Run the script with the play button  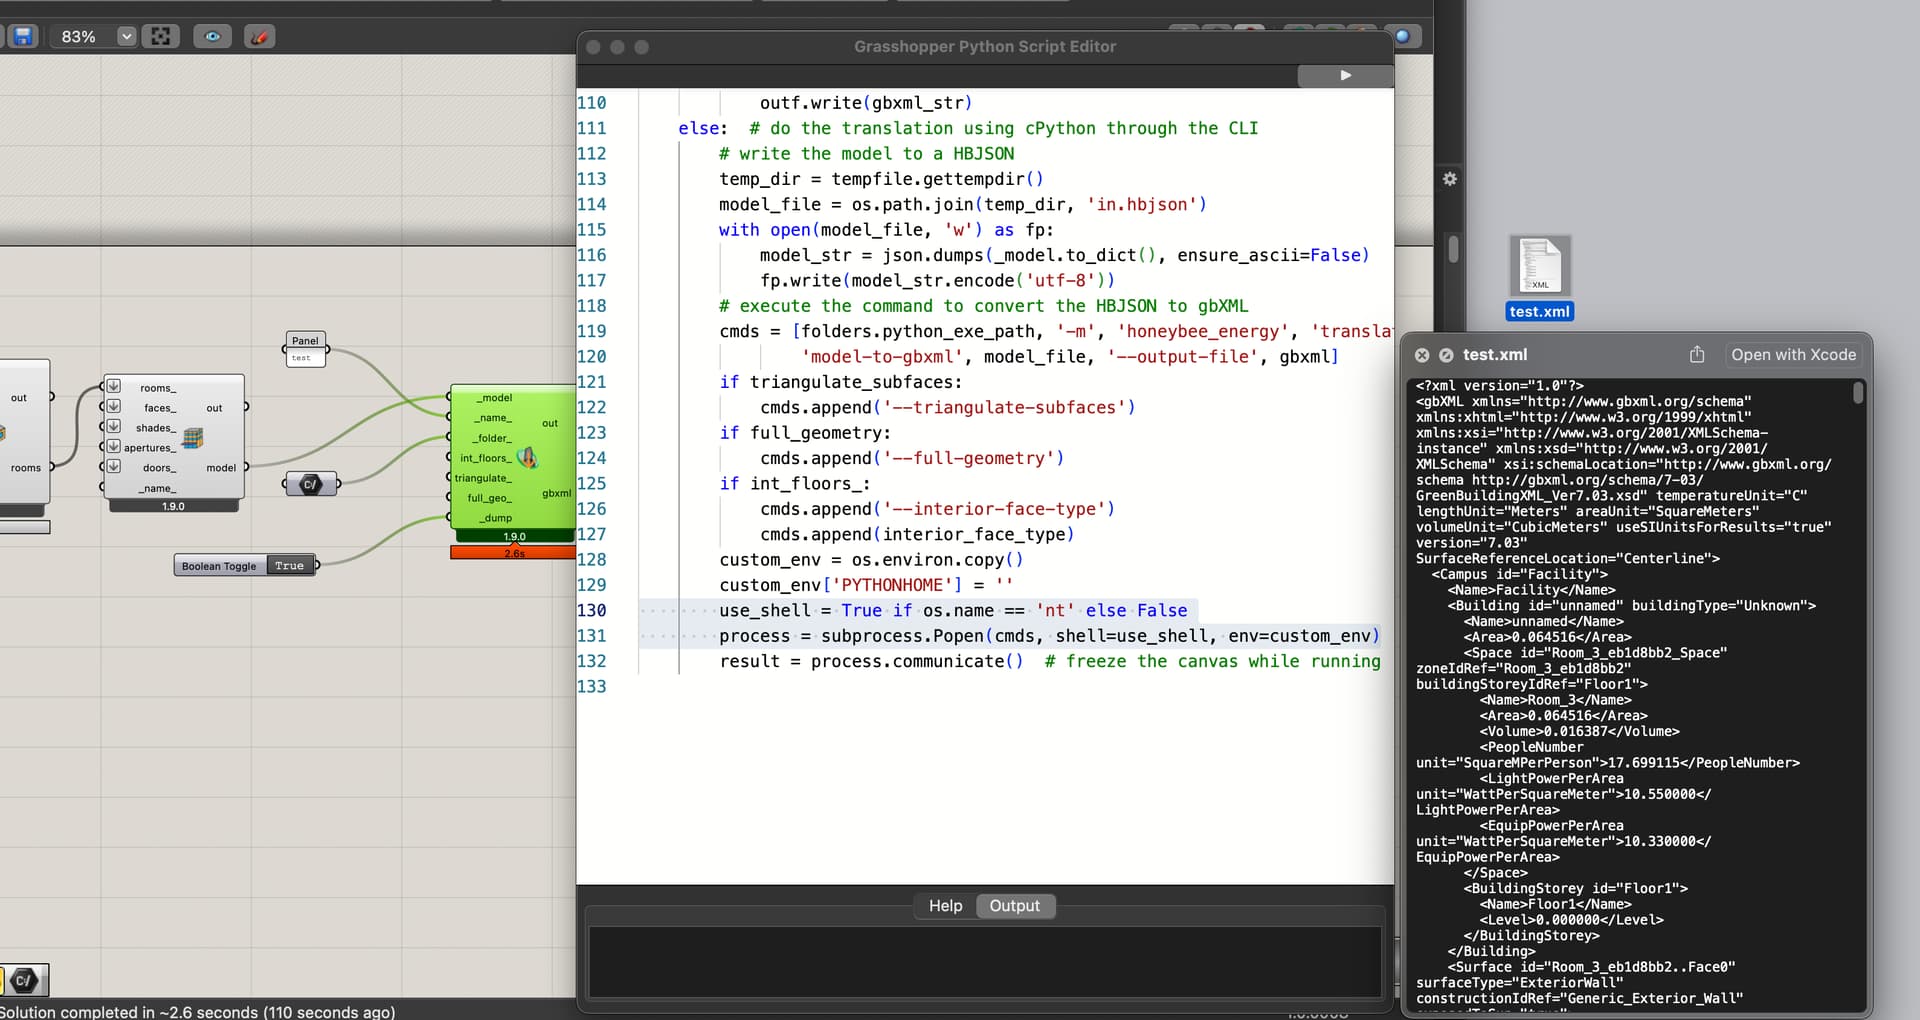1345,75
